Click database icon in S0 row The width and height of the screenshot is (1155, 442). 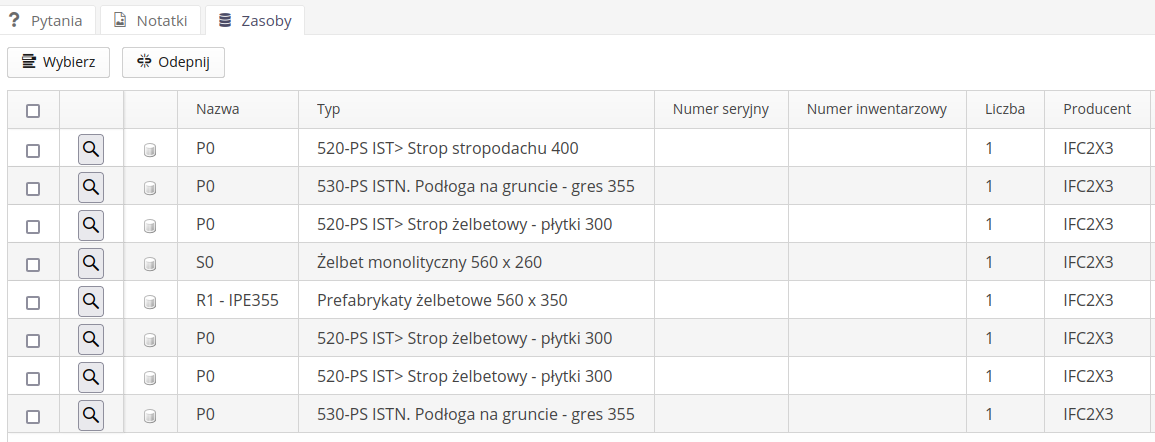coord(150,264)
